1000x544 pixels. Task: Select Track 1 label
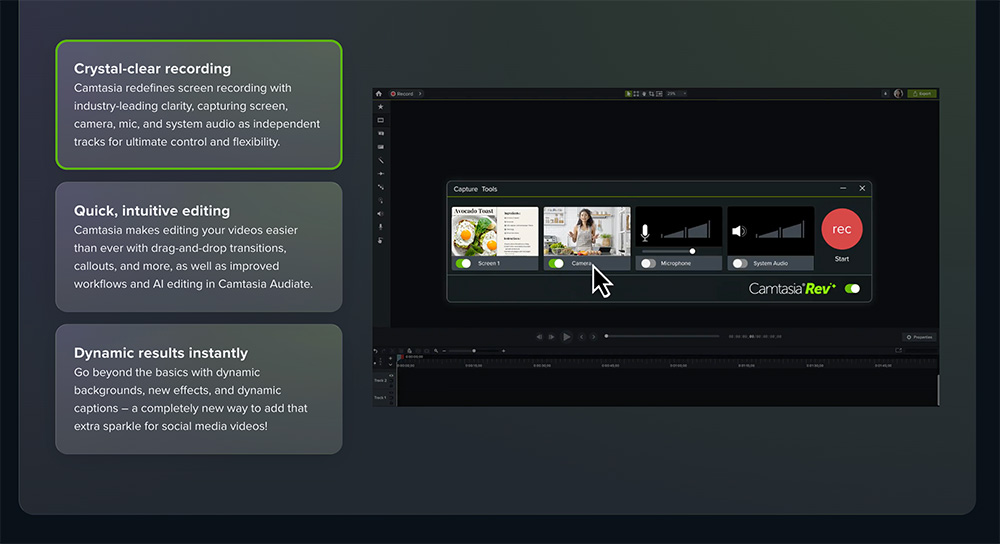click(381, 397)
